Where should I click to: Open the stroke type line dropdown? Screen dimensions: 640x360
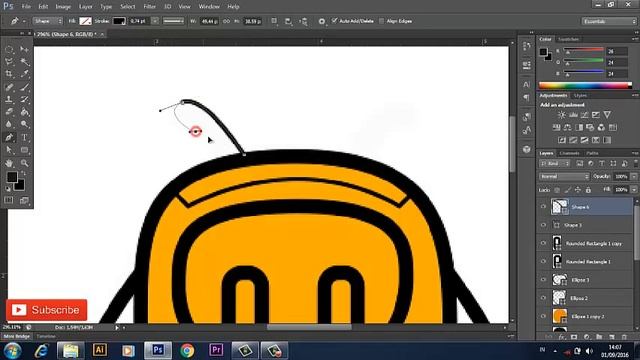[173, 21]
